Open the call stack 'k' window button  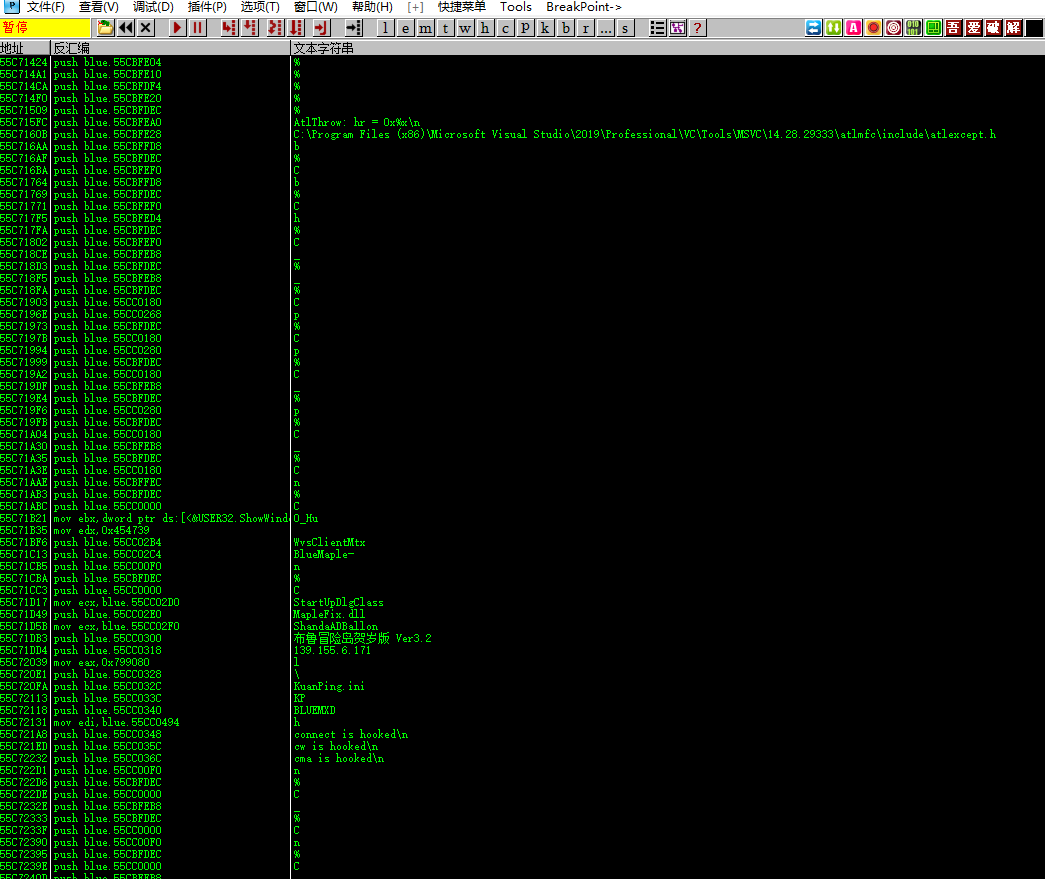pyautogui.click(x=545, y=28)
